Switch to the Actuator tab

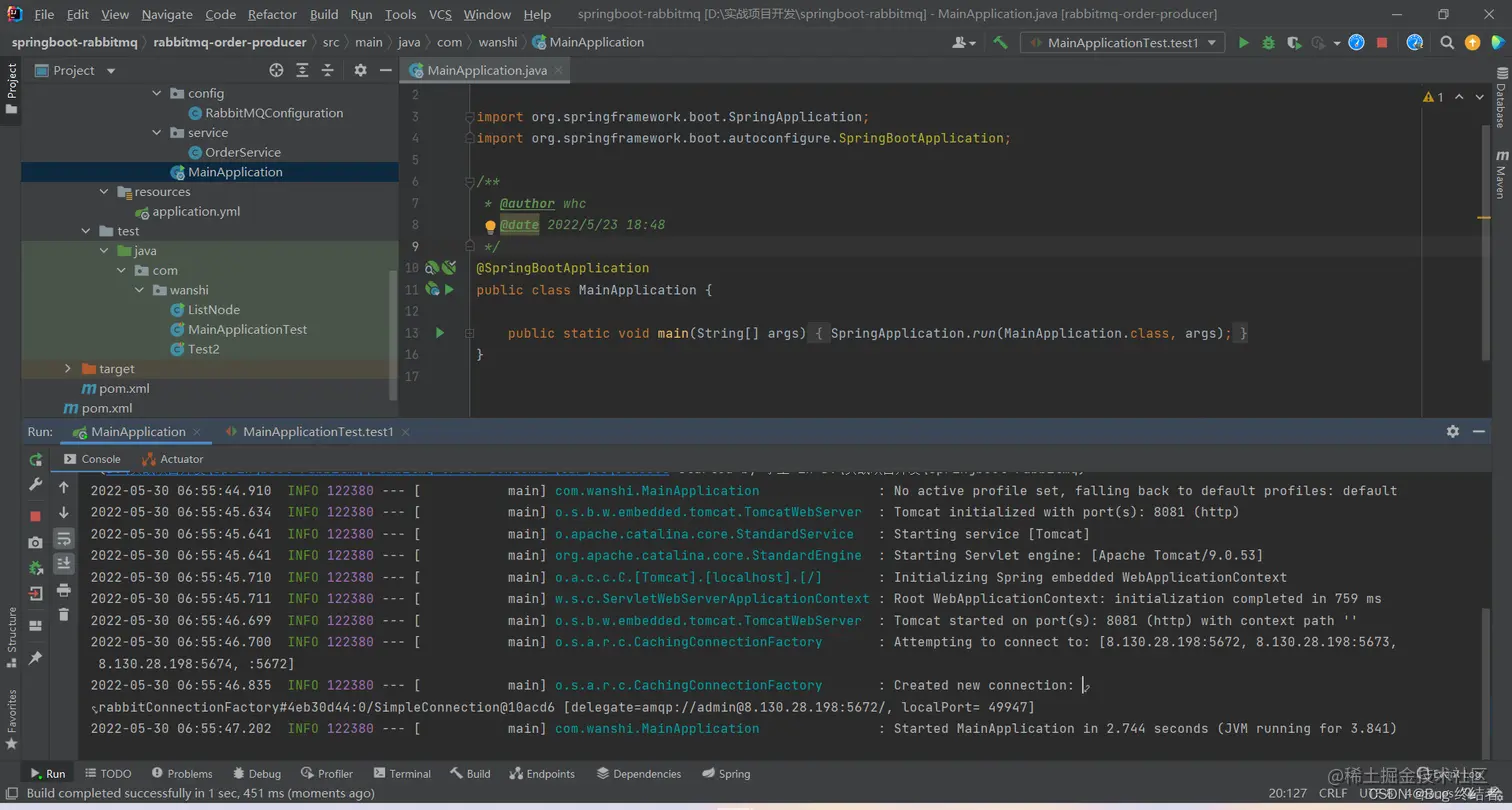173,459
